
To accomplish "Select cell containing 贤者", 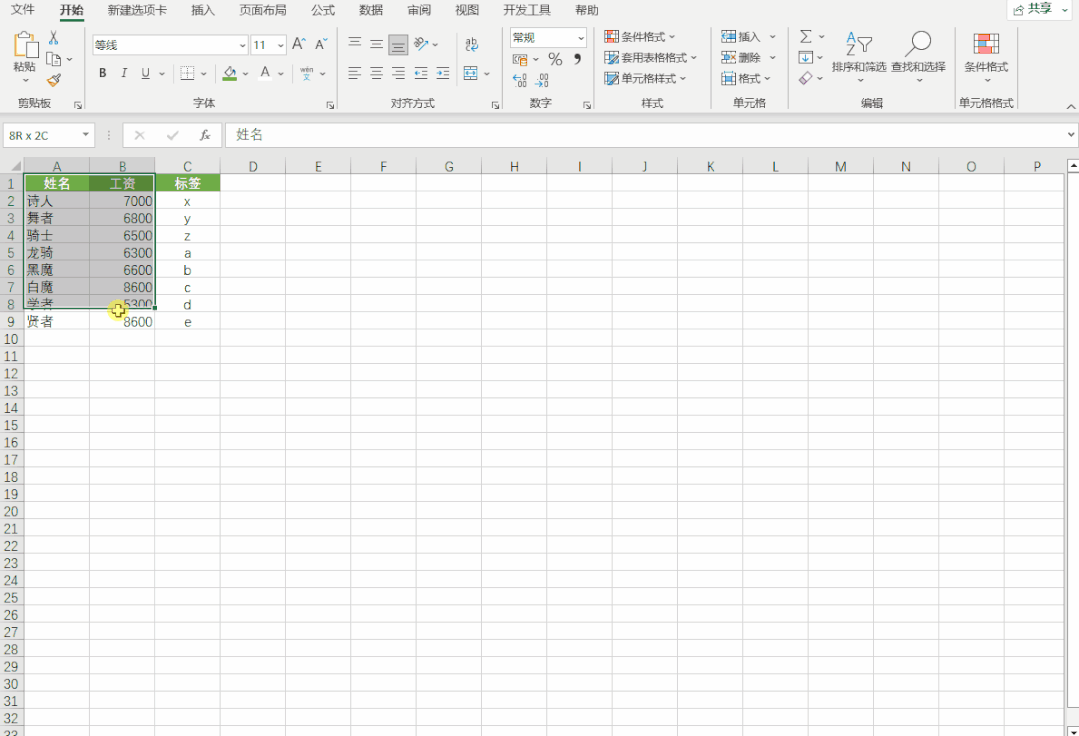I will pyautogui.click(x=56, y=321).
